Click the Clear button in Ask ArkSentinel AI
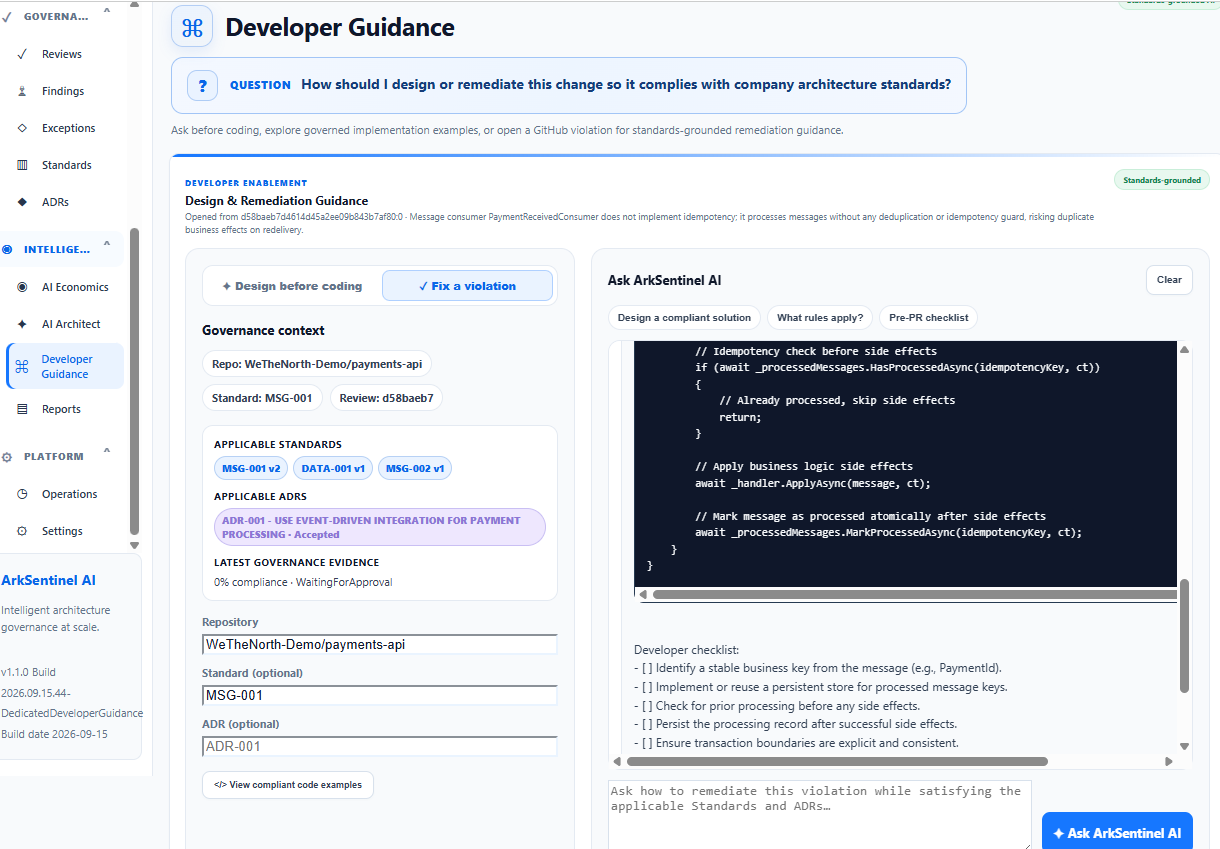Image resolution: width=1220 pixels, height=849 pixels. pos(1169,280)
